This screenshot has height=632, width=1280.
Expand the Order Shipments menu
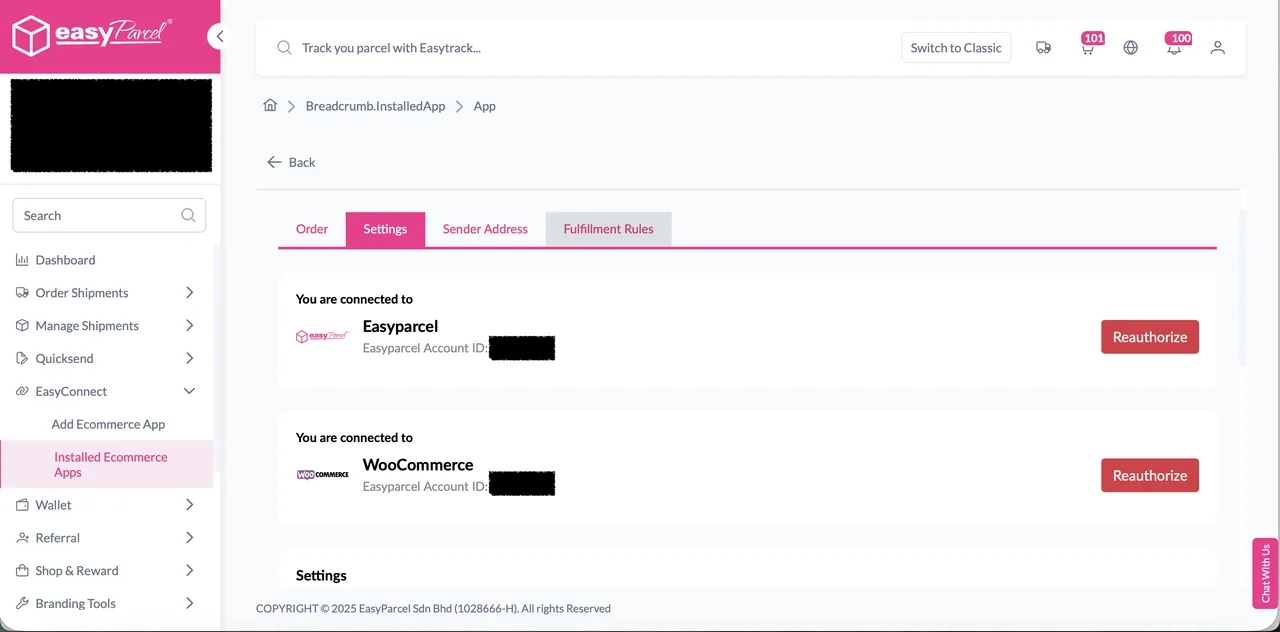click(x=189, y=292)
